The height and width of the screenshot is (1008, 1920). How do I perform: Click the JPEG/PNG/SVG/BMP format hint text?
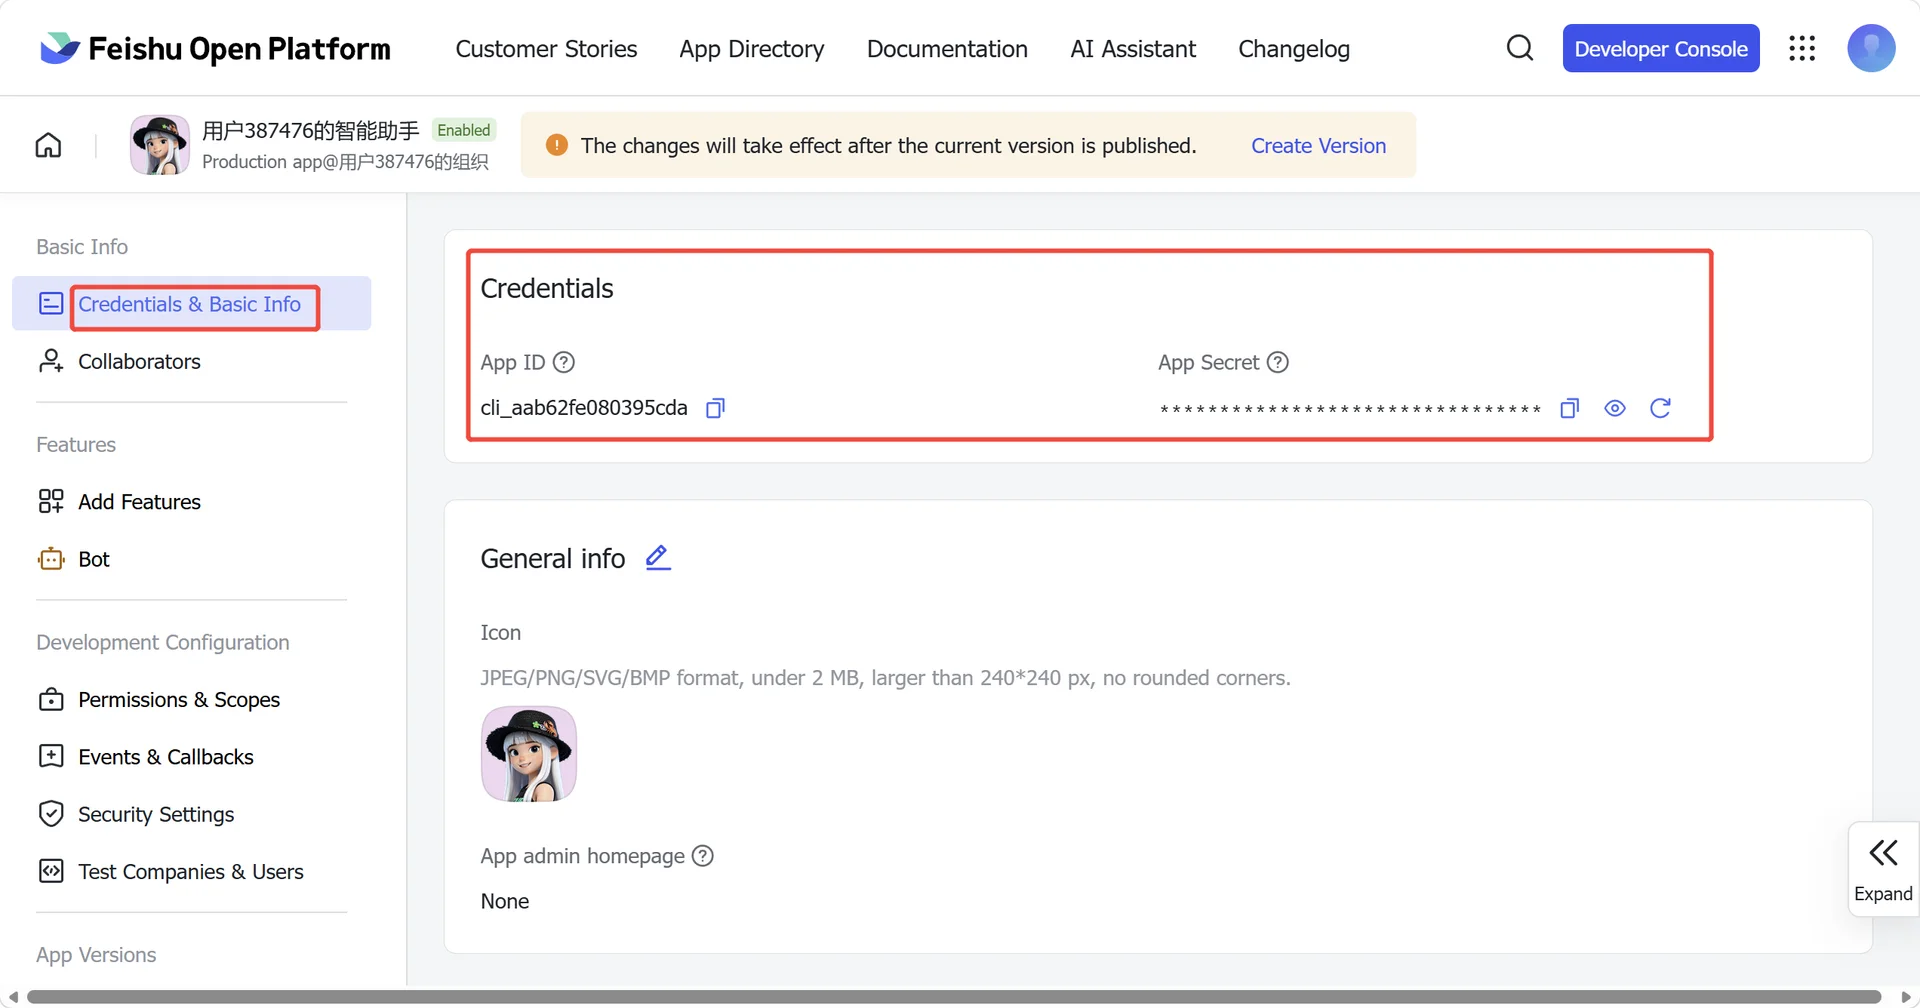coord(886,678)
